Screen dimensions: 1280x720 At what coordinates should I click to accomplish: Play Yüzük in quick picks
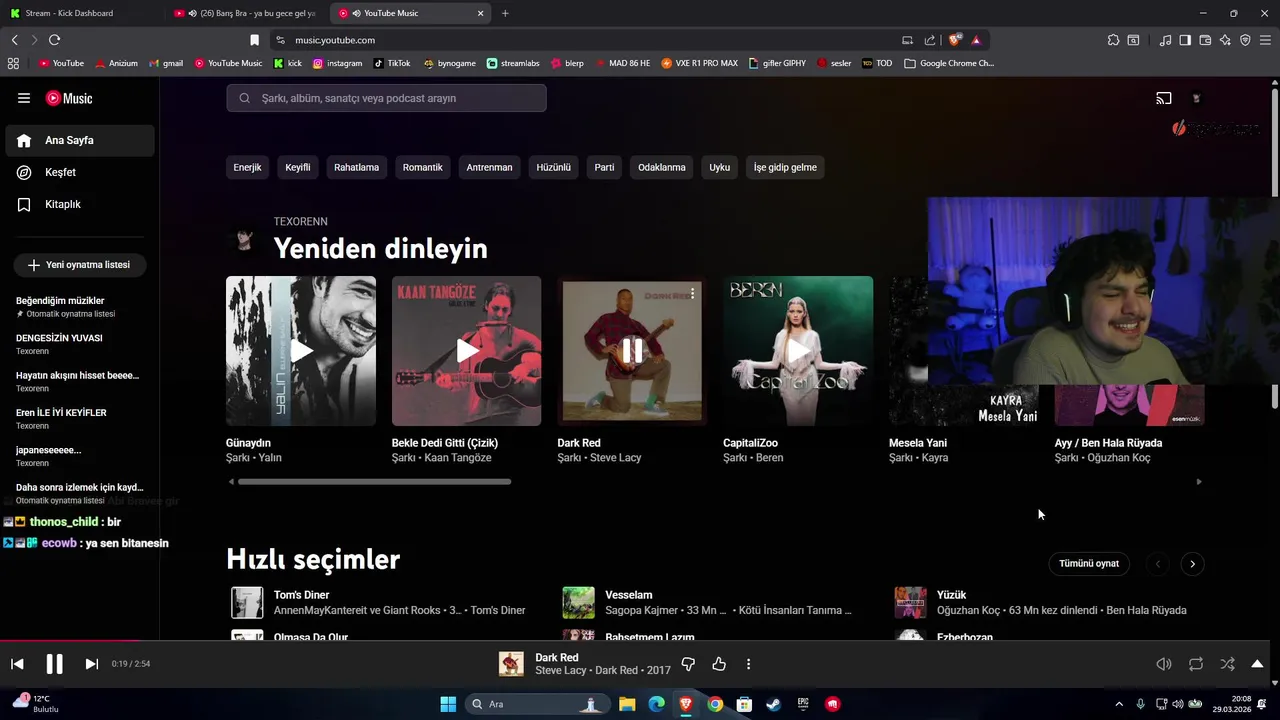[x=910, y=603]
